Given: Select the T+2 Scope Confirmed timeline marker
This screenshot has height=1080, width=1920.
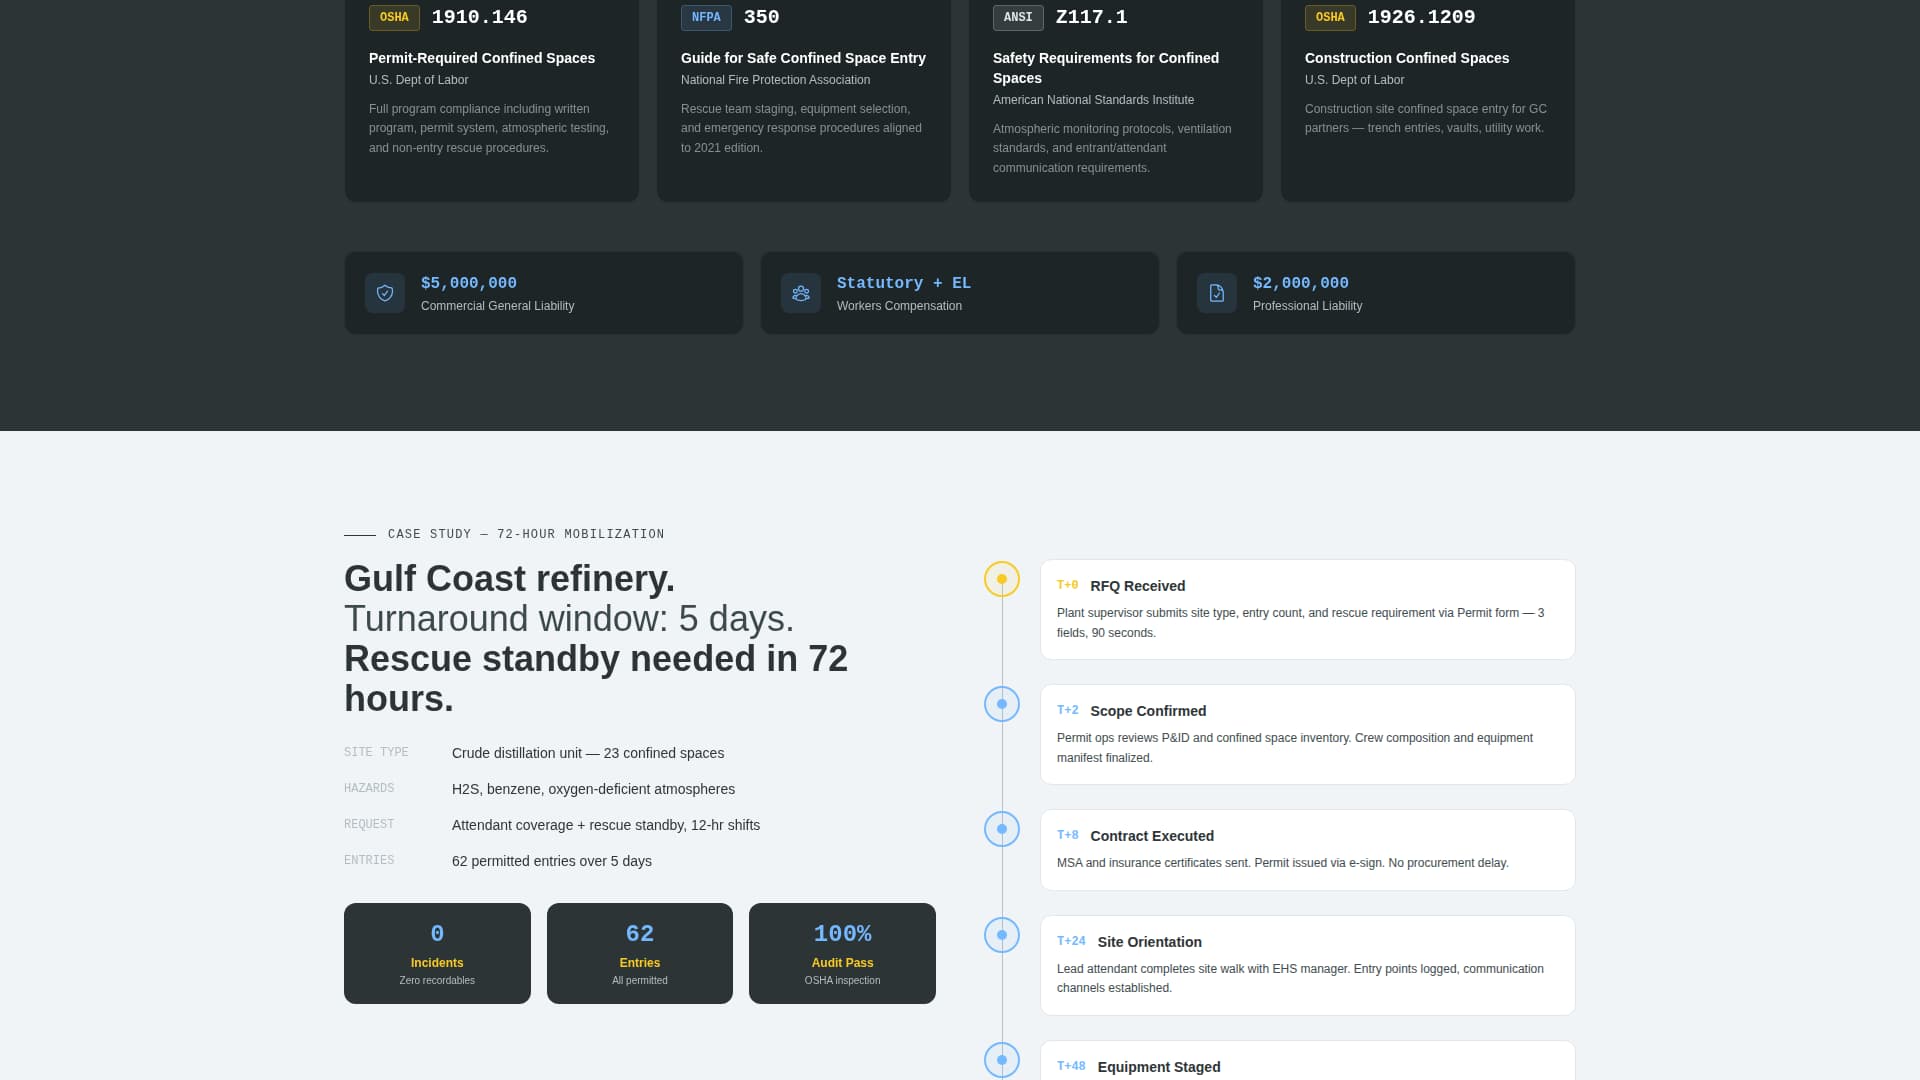Looking at the screenshot, I should (x=1002, y=704).
